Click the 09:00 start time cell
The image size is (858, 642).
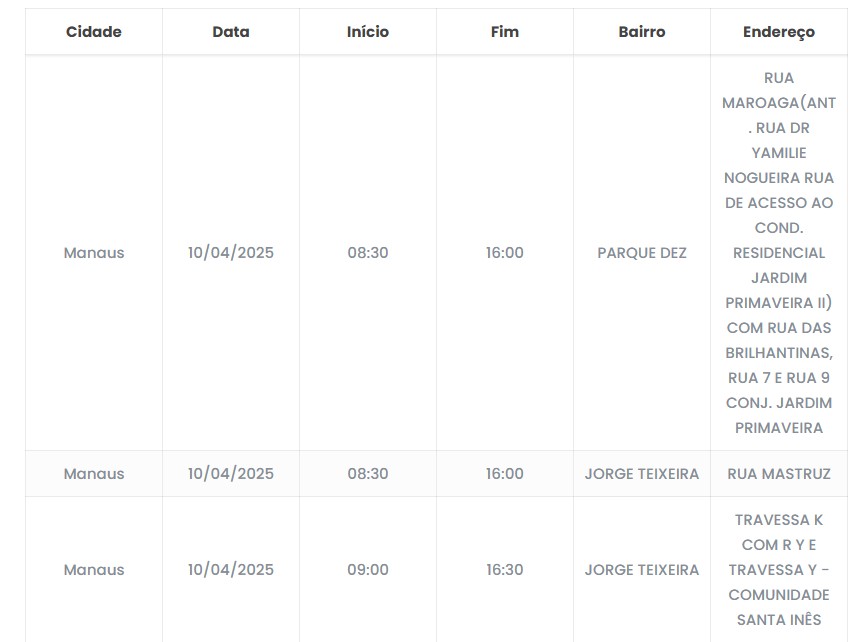[368, 570]
